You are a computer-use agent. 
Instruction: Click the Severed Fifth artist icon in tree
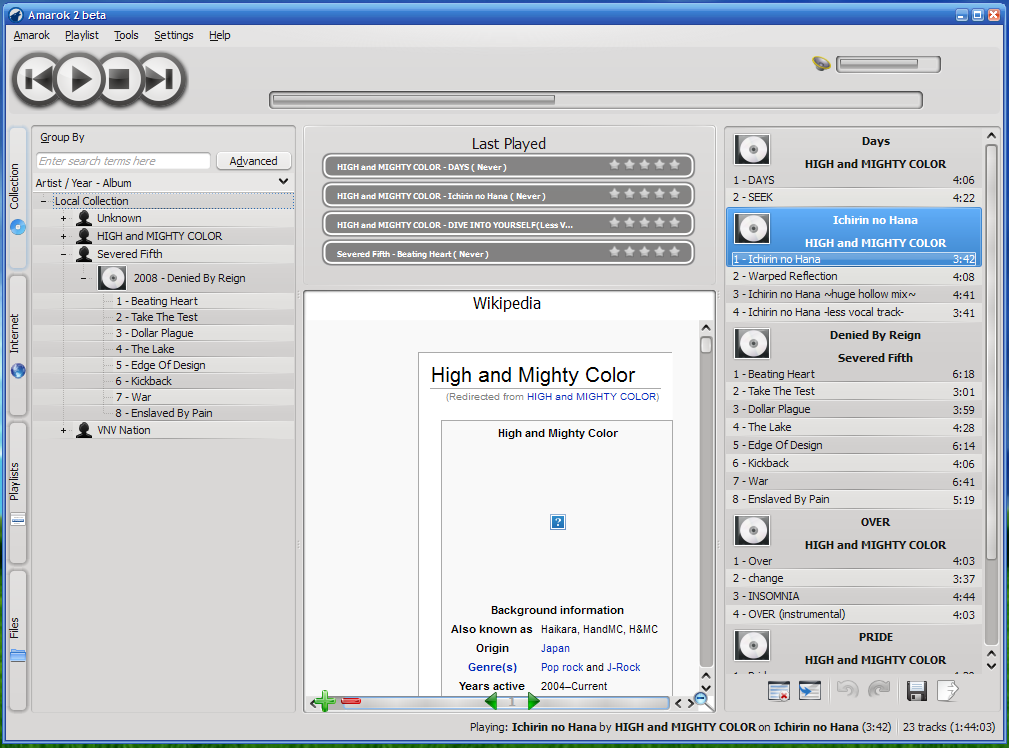click(84, 254)
